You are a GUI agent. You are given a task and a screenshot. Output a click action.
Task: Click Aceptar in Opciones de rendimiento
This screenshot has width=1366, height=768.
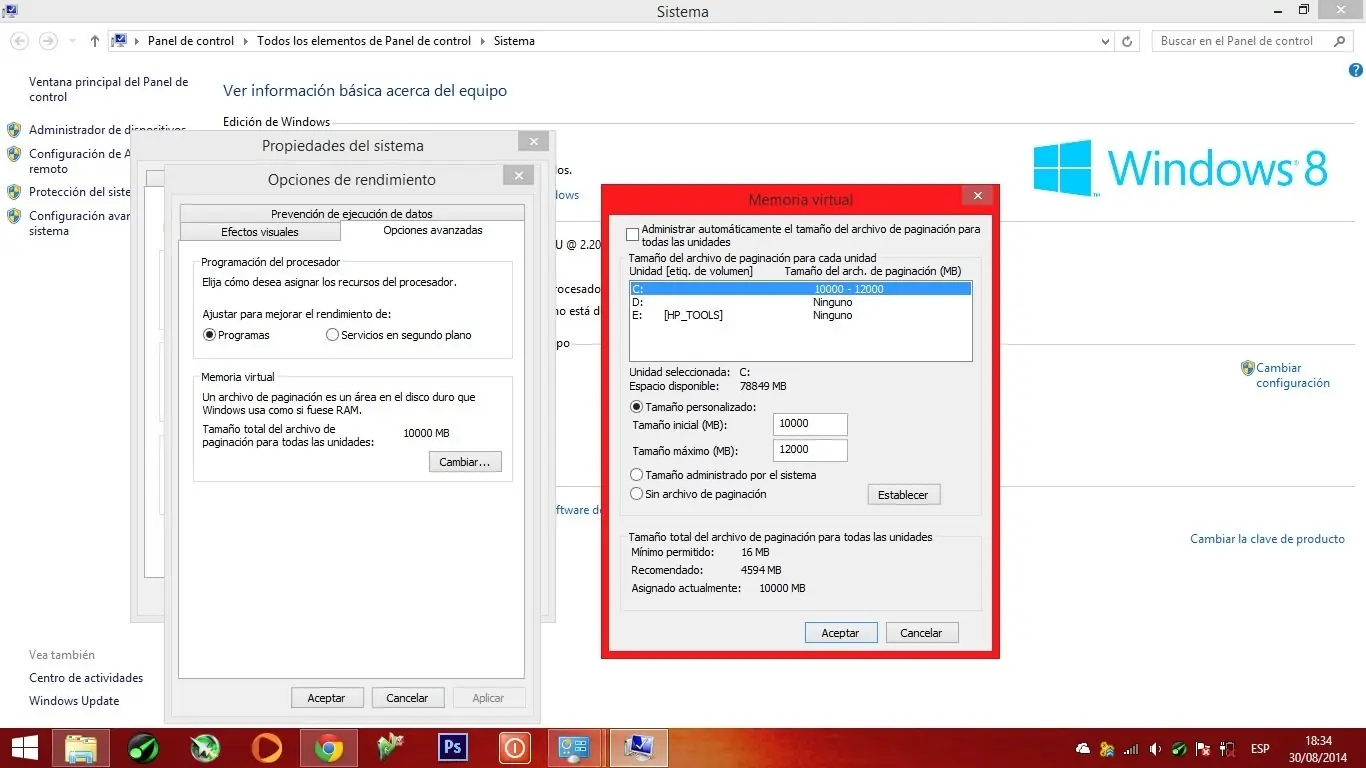(x=326, y=698)
